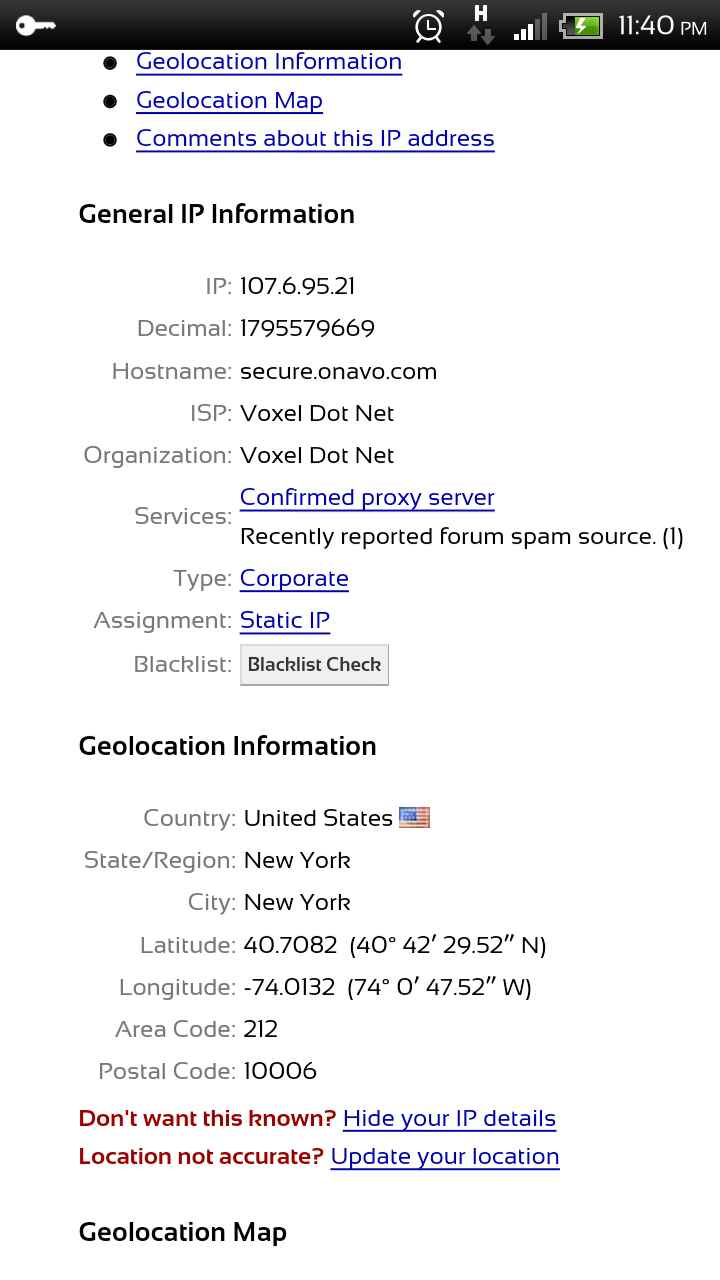Open the Geolocation Map link
Viewport: 720px width, 1280px height.
tap(229, 101)
